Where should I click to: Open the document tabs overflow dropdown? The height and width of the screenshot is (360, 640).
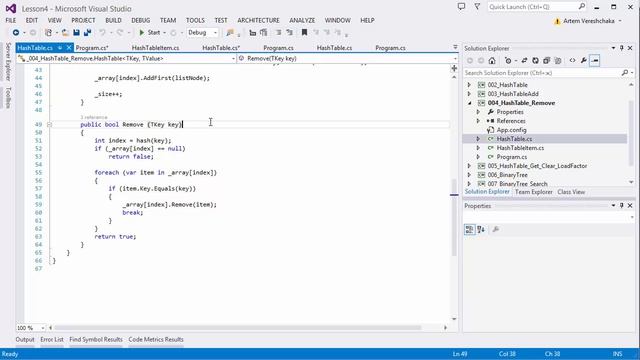coord(455,48)
